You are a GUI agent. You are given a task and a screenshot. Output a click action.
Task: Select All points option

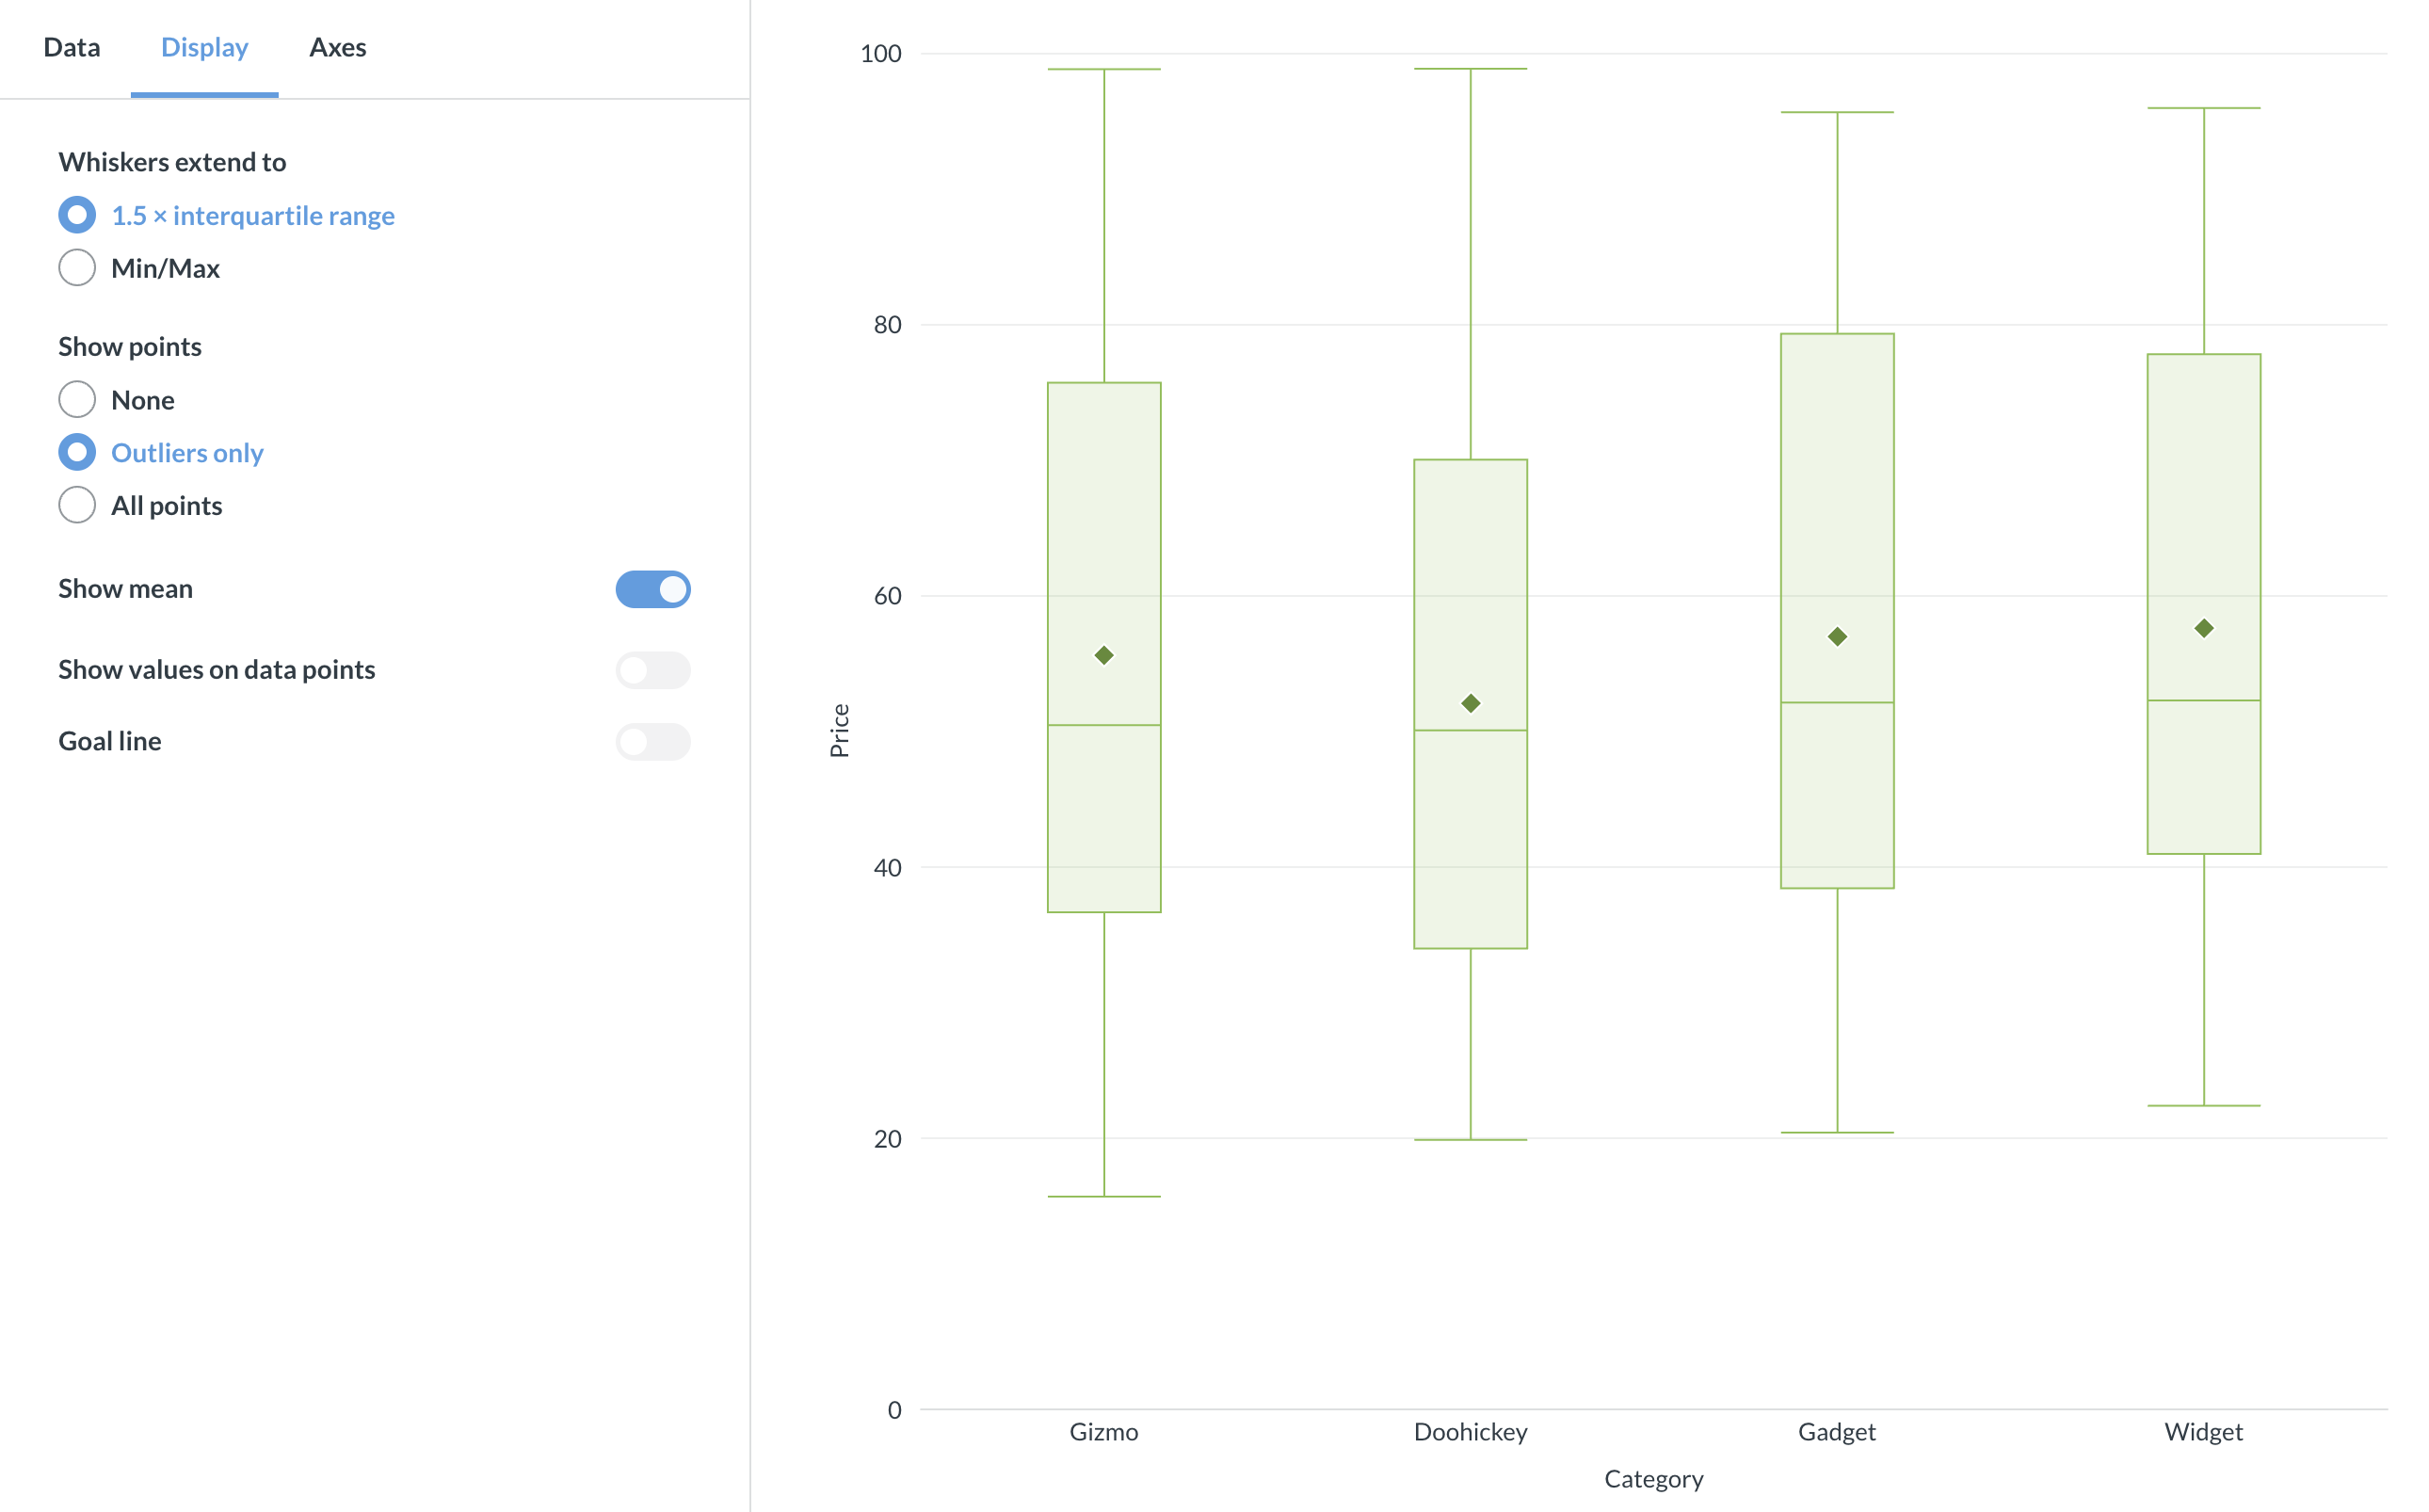(77, 505)
